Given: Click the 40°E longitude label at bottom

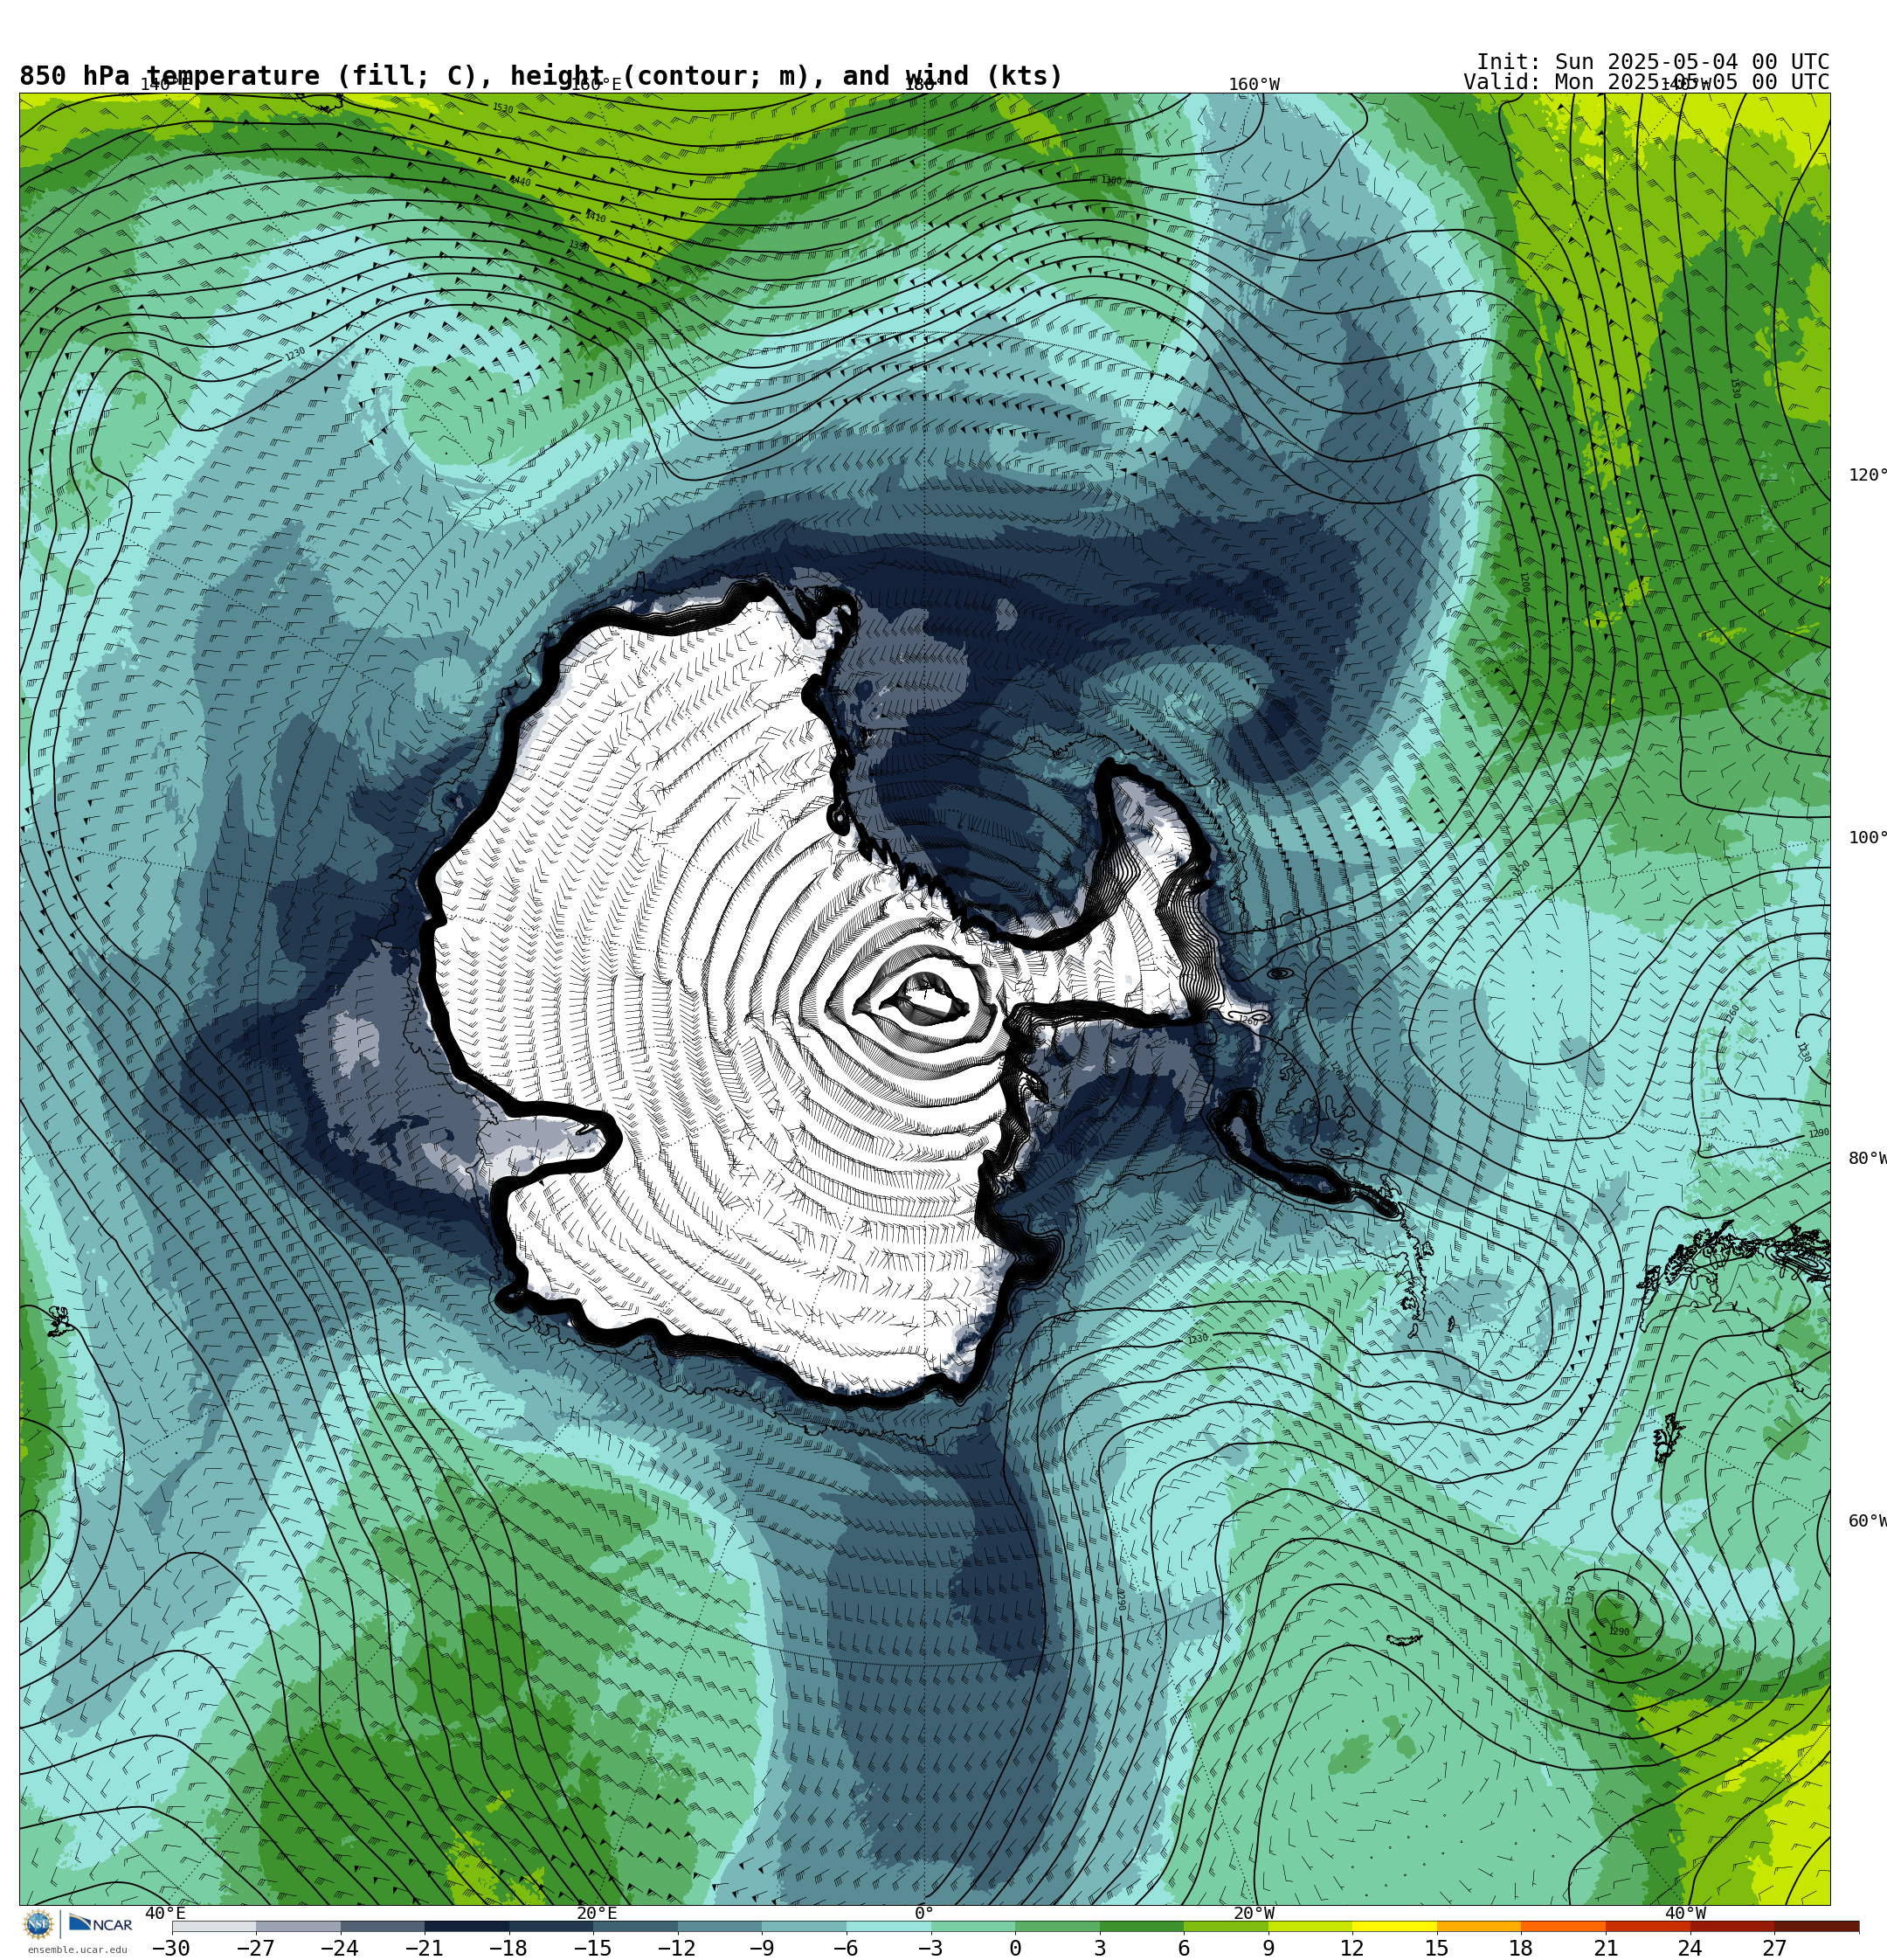Looking at the screenshot, I should point(165,1913).
